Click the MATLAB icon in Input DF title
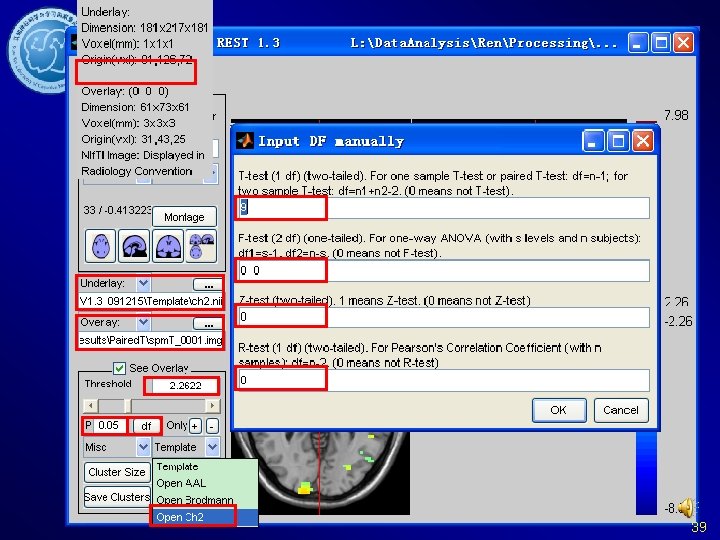The width and height of the screenshot is (720, 540). point(245,141)
